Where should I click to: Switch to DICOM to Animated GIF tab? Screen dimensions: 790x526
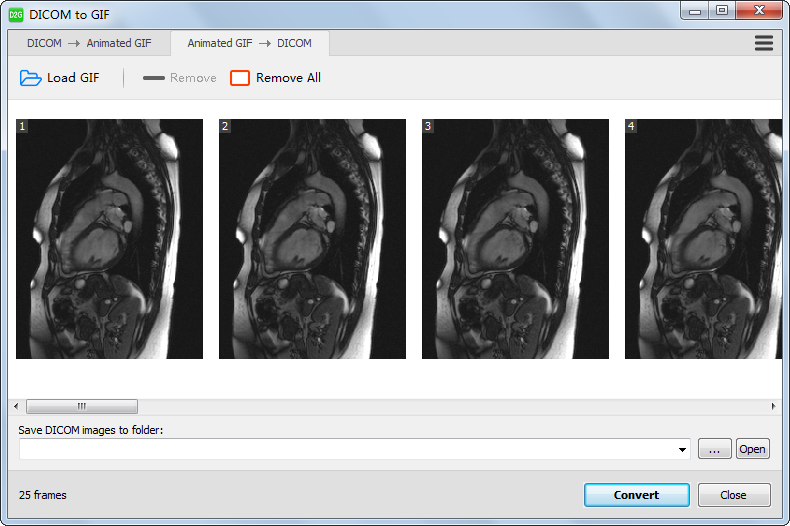90,43
